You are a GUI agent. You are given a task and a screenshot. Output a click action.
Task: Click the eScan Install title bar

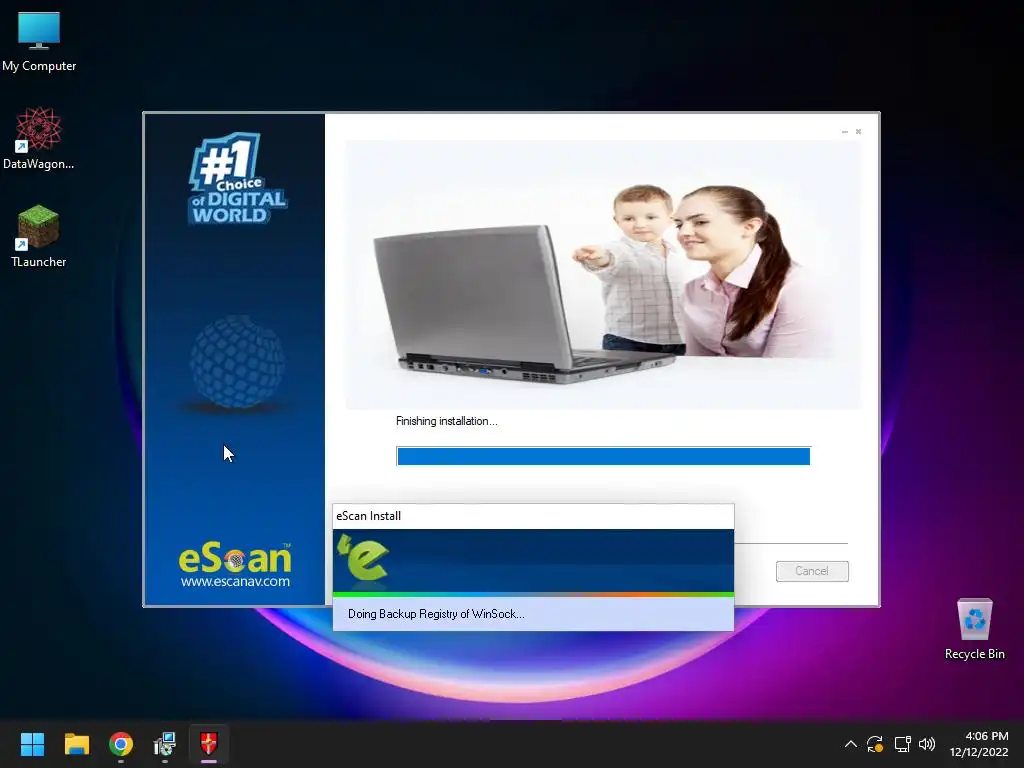pyautogui.click(x=533, y=516)
